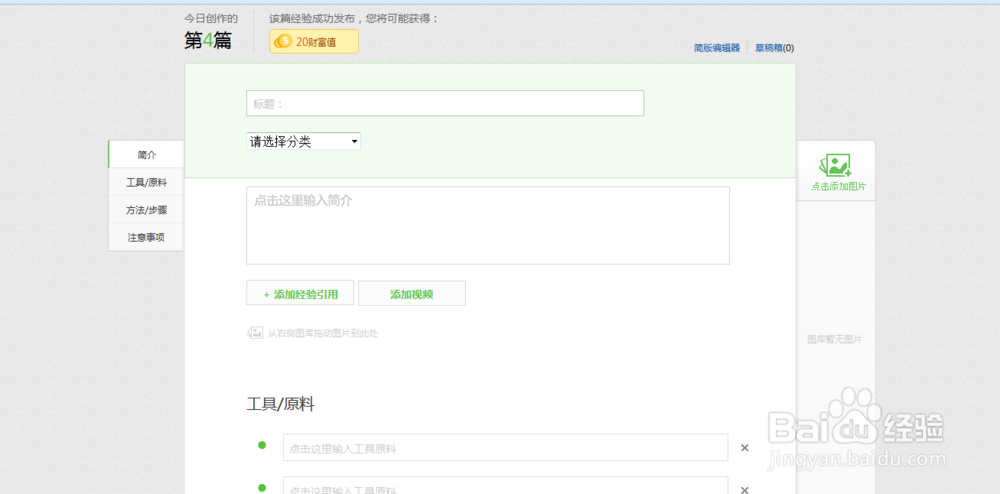The width and height of the screenshot is (1000, 494).
Task: Focus the 标题 title input field
Action: [x=445, y=104]
